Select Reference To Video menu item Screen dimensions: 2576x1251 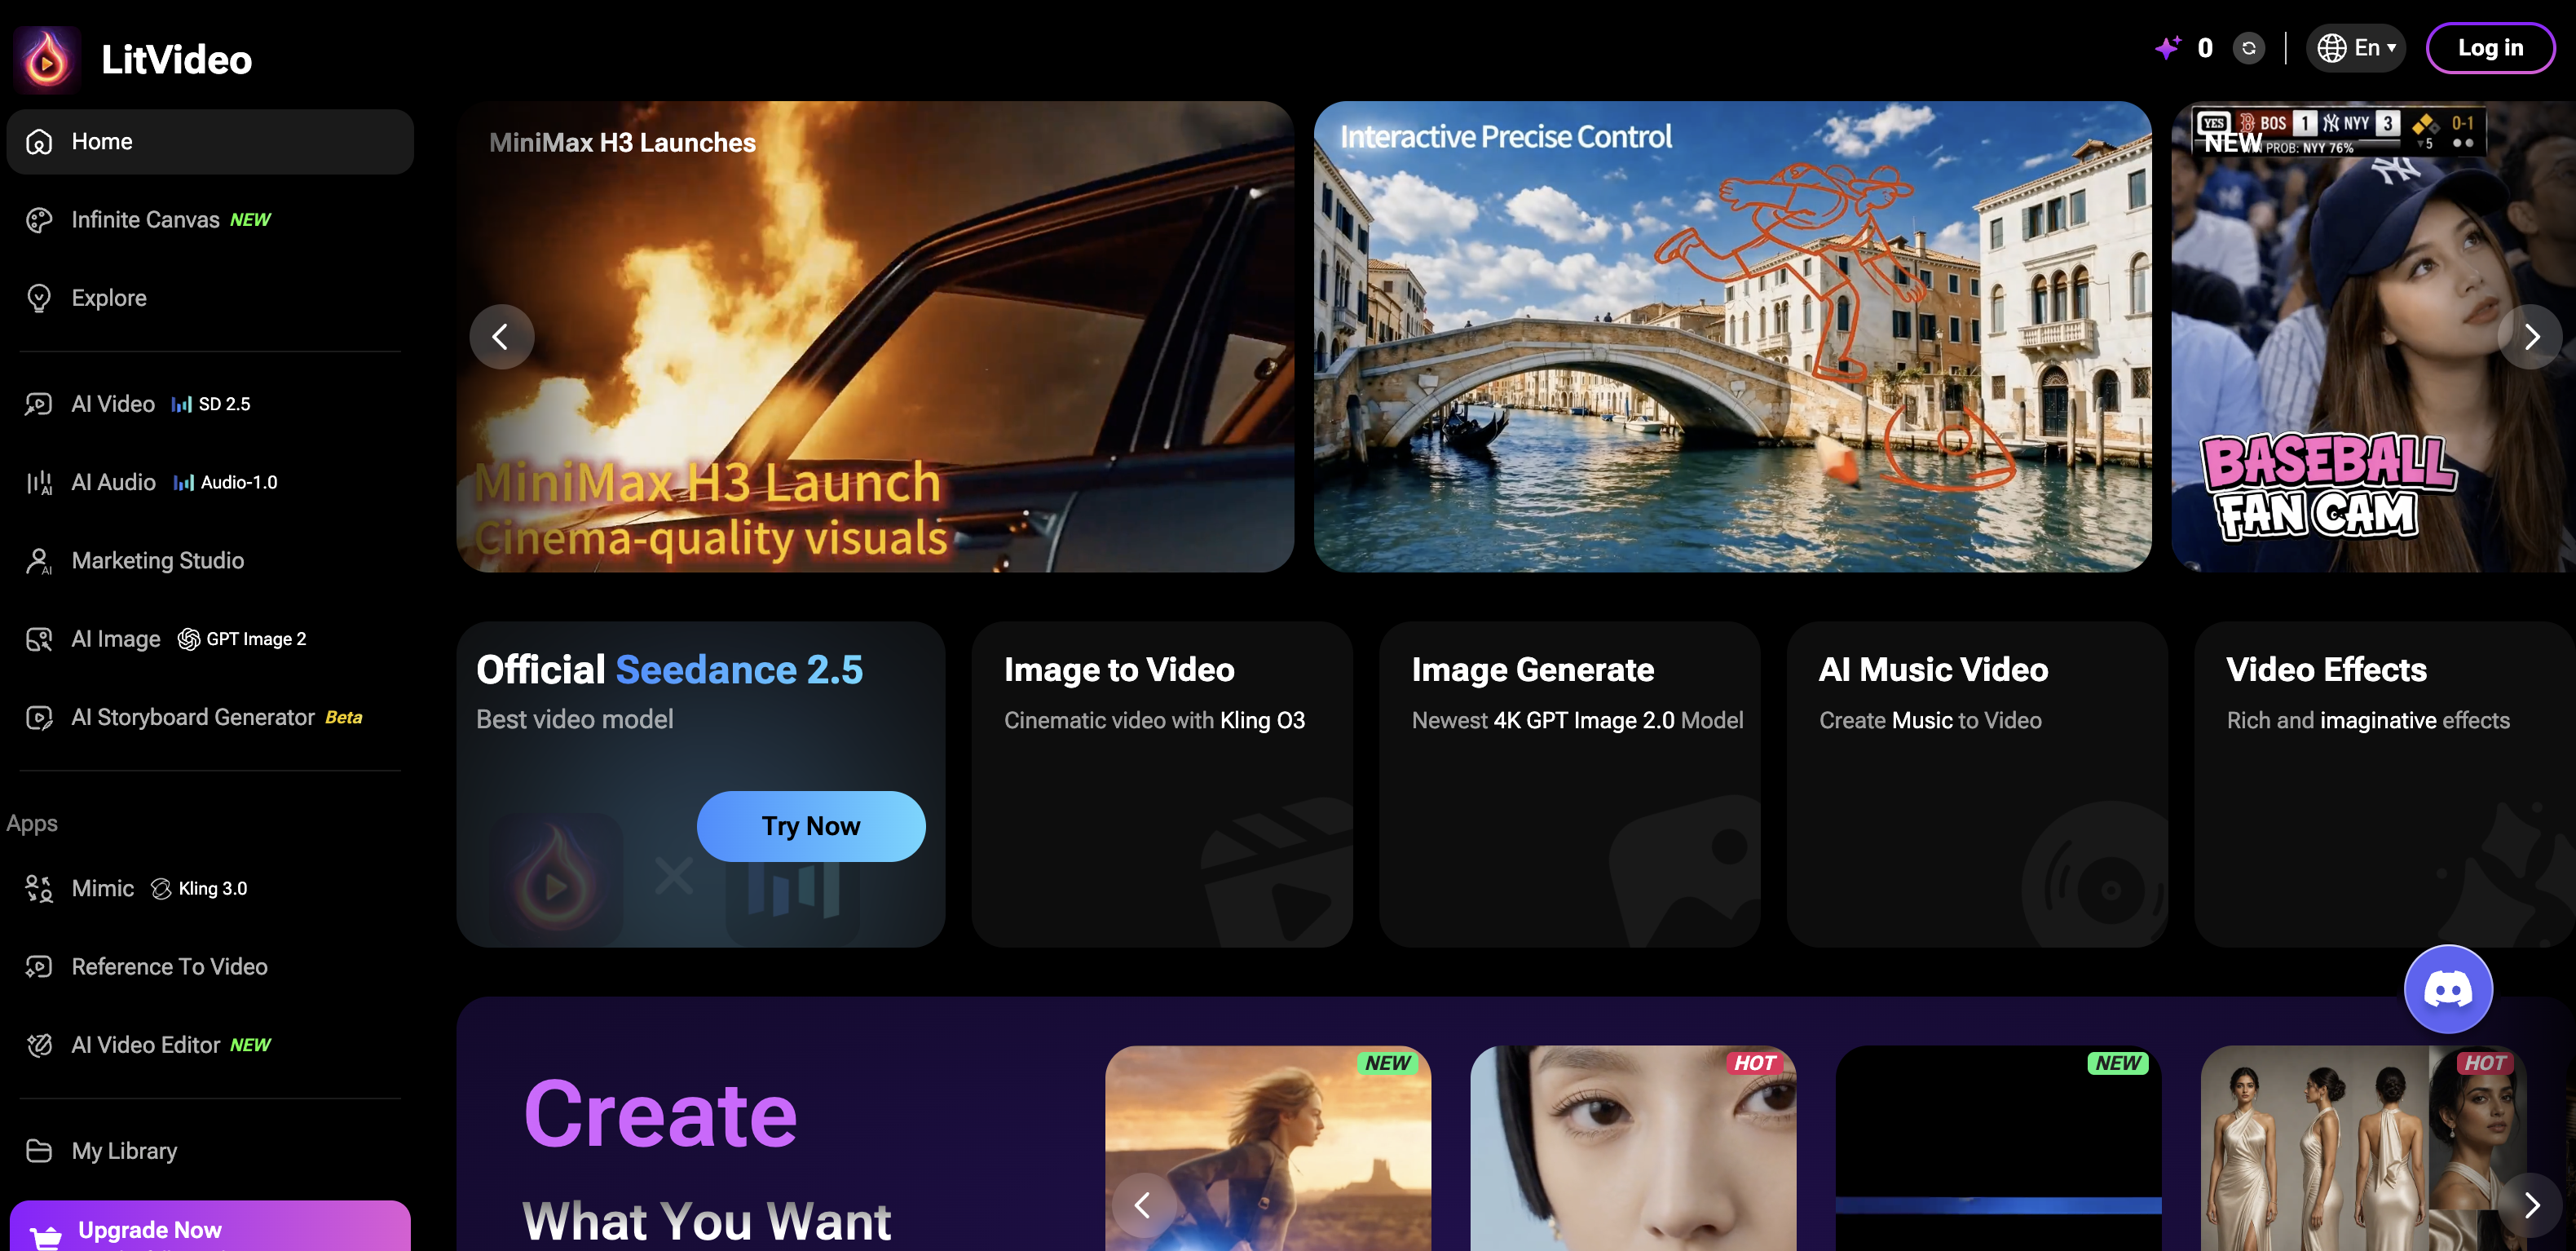[210, 967]
